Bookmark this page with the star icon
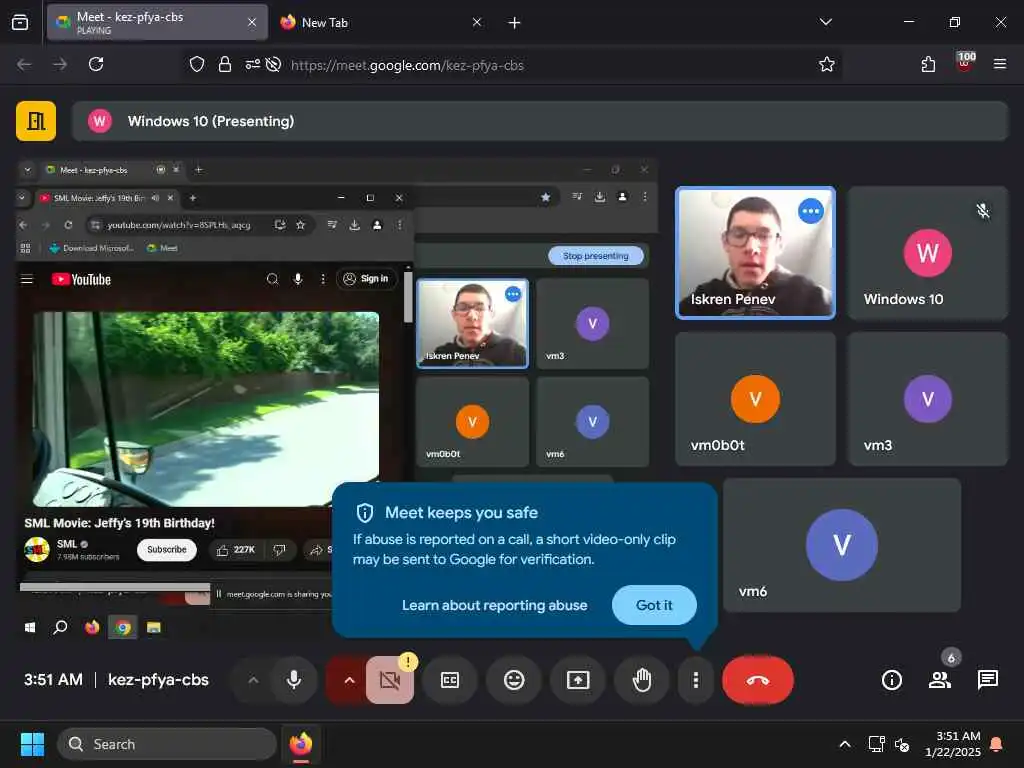Image resolution: width=1024 pixels, height=768 pixels. (827, 64)
